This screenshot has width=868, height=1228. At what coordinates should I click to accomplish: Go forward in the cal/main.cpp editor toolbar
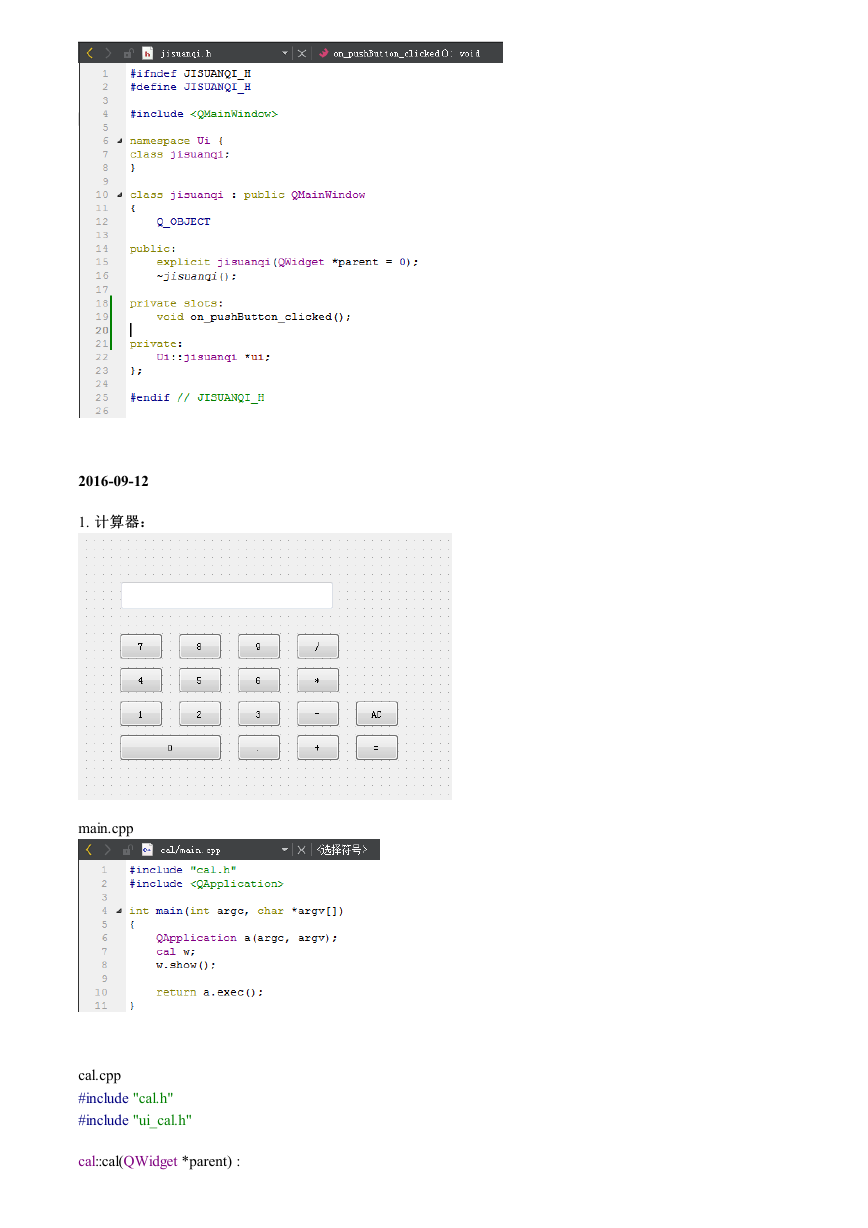(x=108, y=850)
